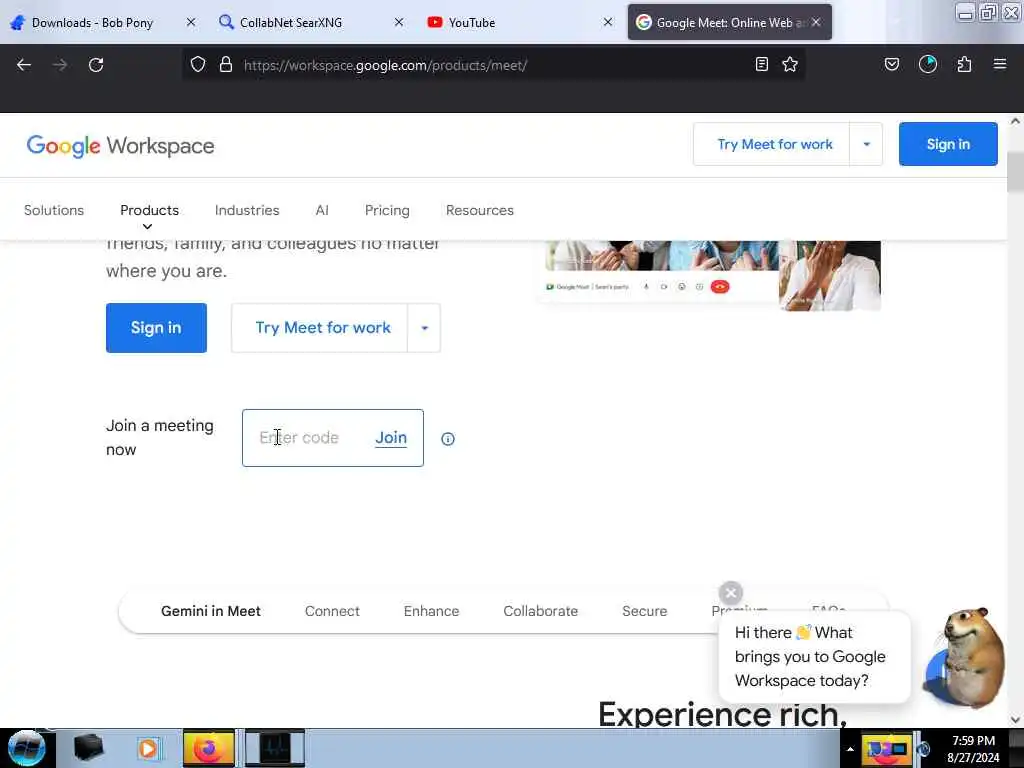Open the Firefox account circle icon

tap(927, 64)
